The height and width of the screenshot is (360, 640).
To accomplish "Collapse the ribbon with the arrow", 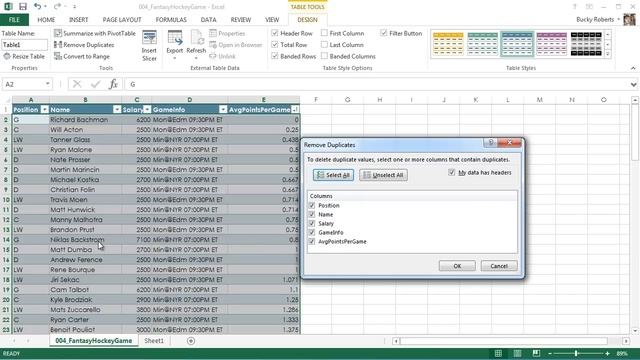I will click(x=633, y=68).
